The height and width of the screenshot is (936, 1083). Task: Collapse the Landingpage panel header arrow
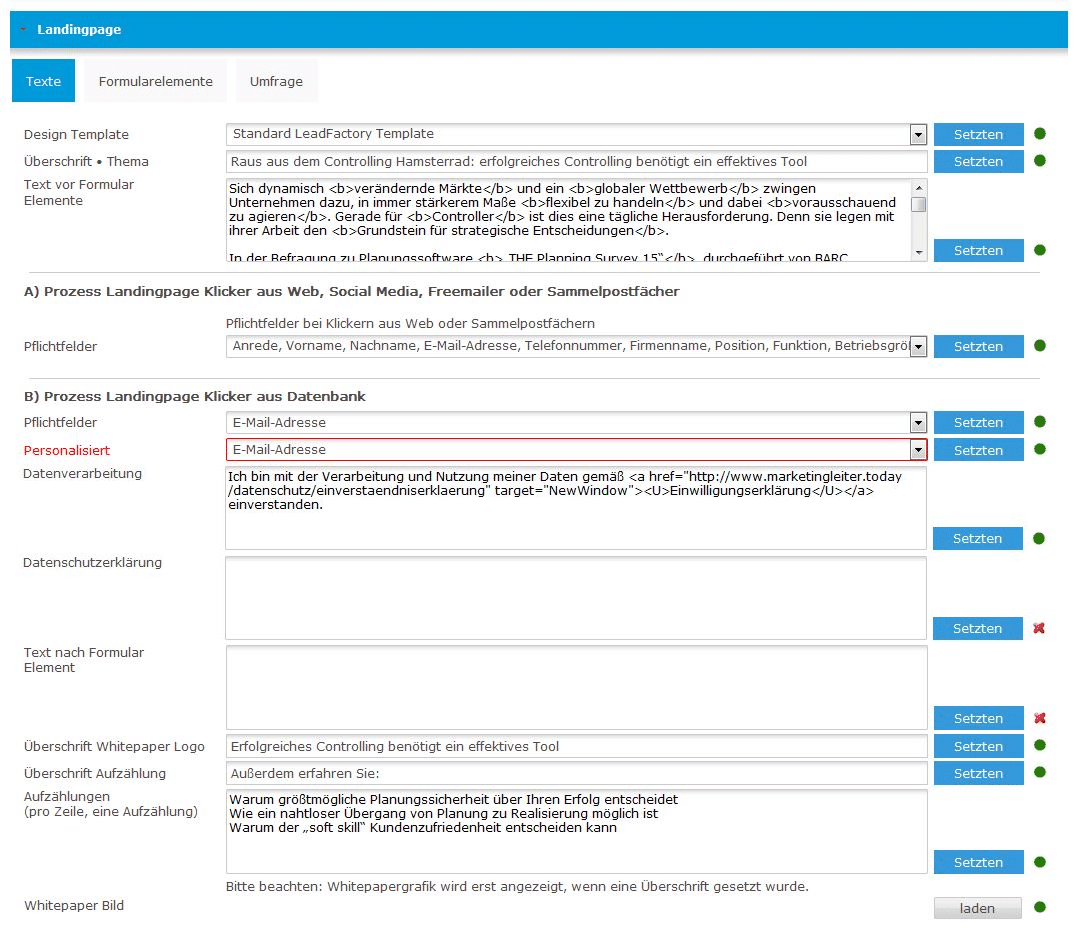coord(24,30)
